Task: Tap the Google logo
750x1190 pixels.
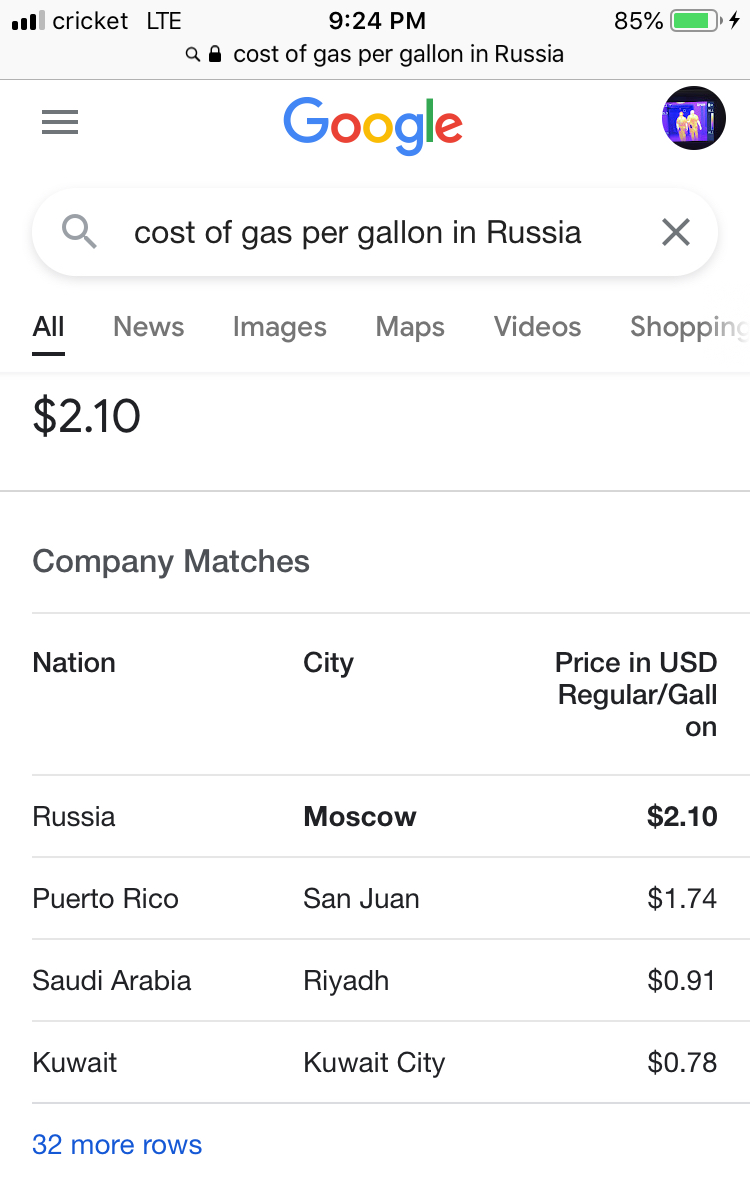Action: [373, 125]
